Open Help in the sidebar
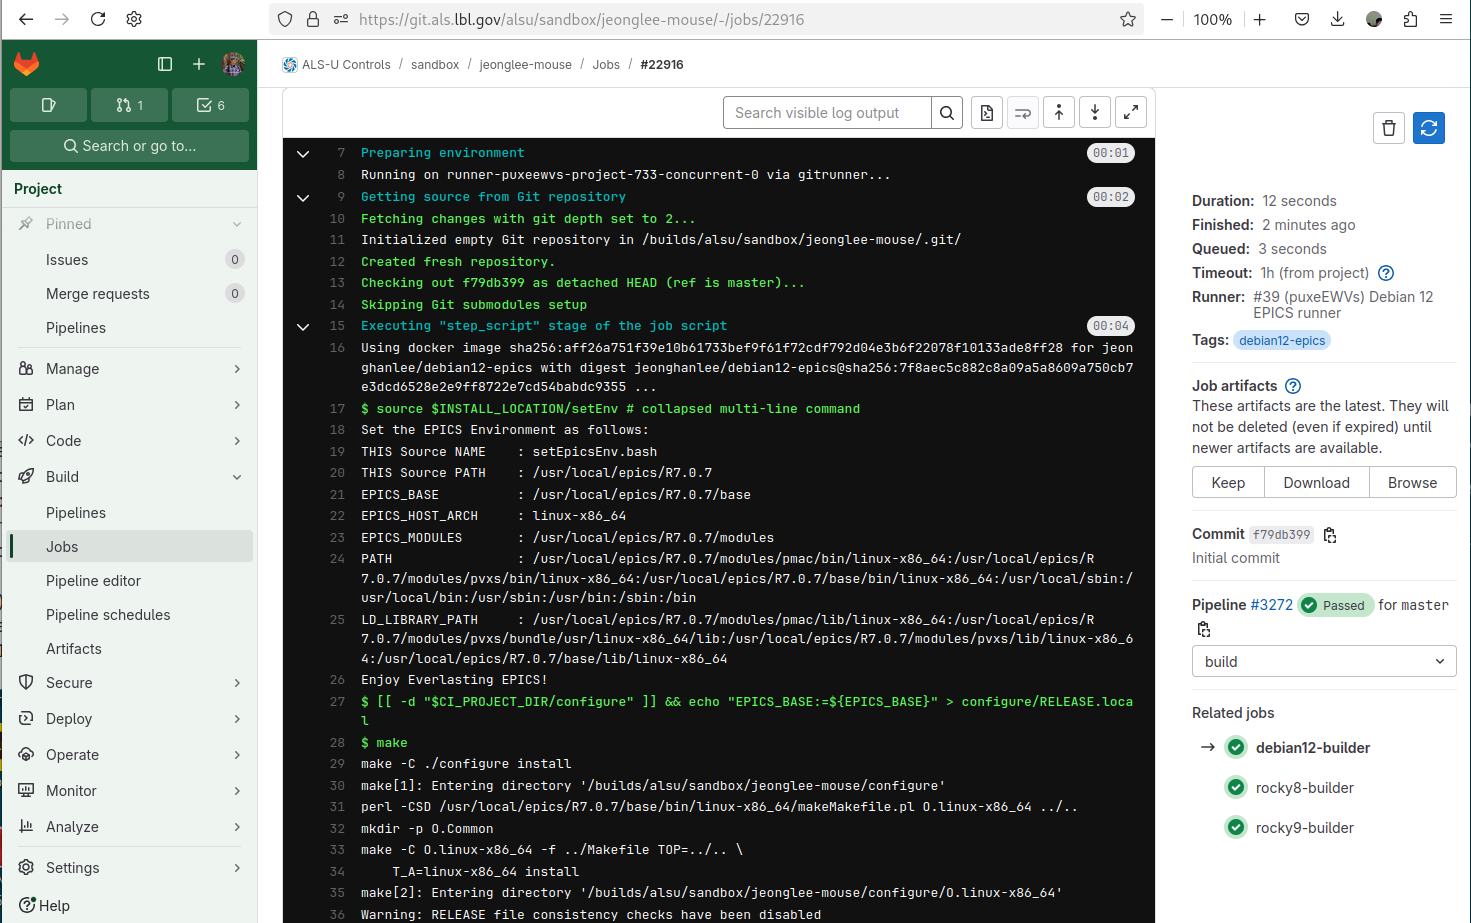 [45, 905]
